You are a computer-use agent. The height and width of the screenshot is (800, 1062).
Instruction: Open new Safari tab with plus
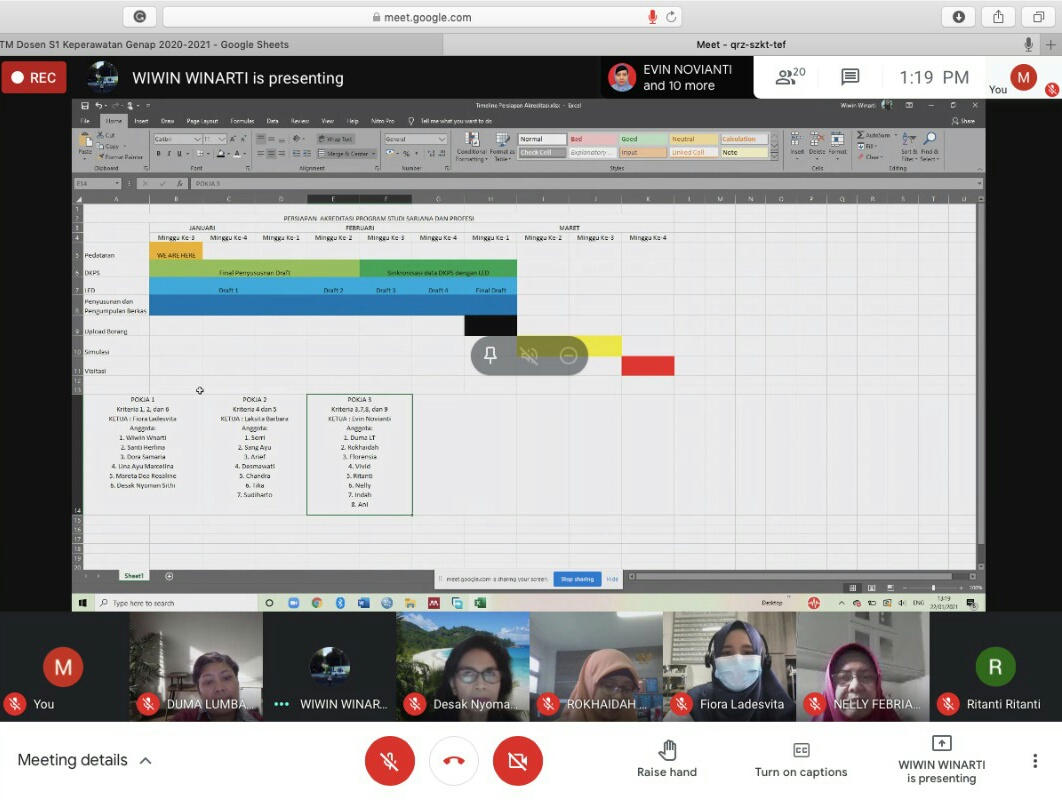point(1050,45)
